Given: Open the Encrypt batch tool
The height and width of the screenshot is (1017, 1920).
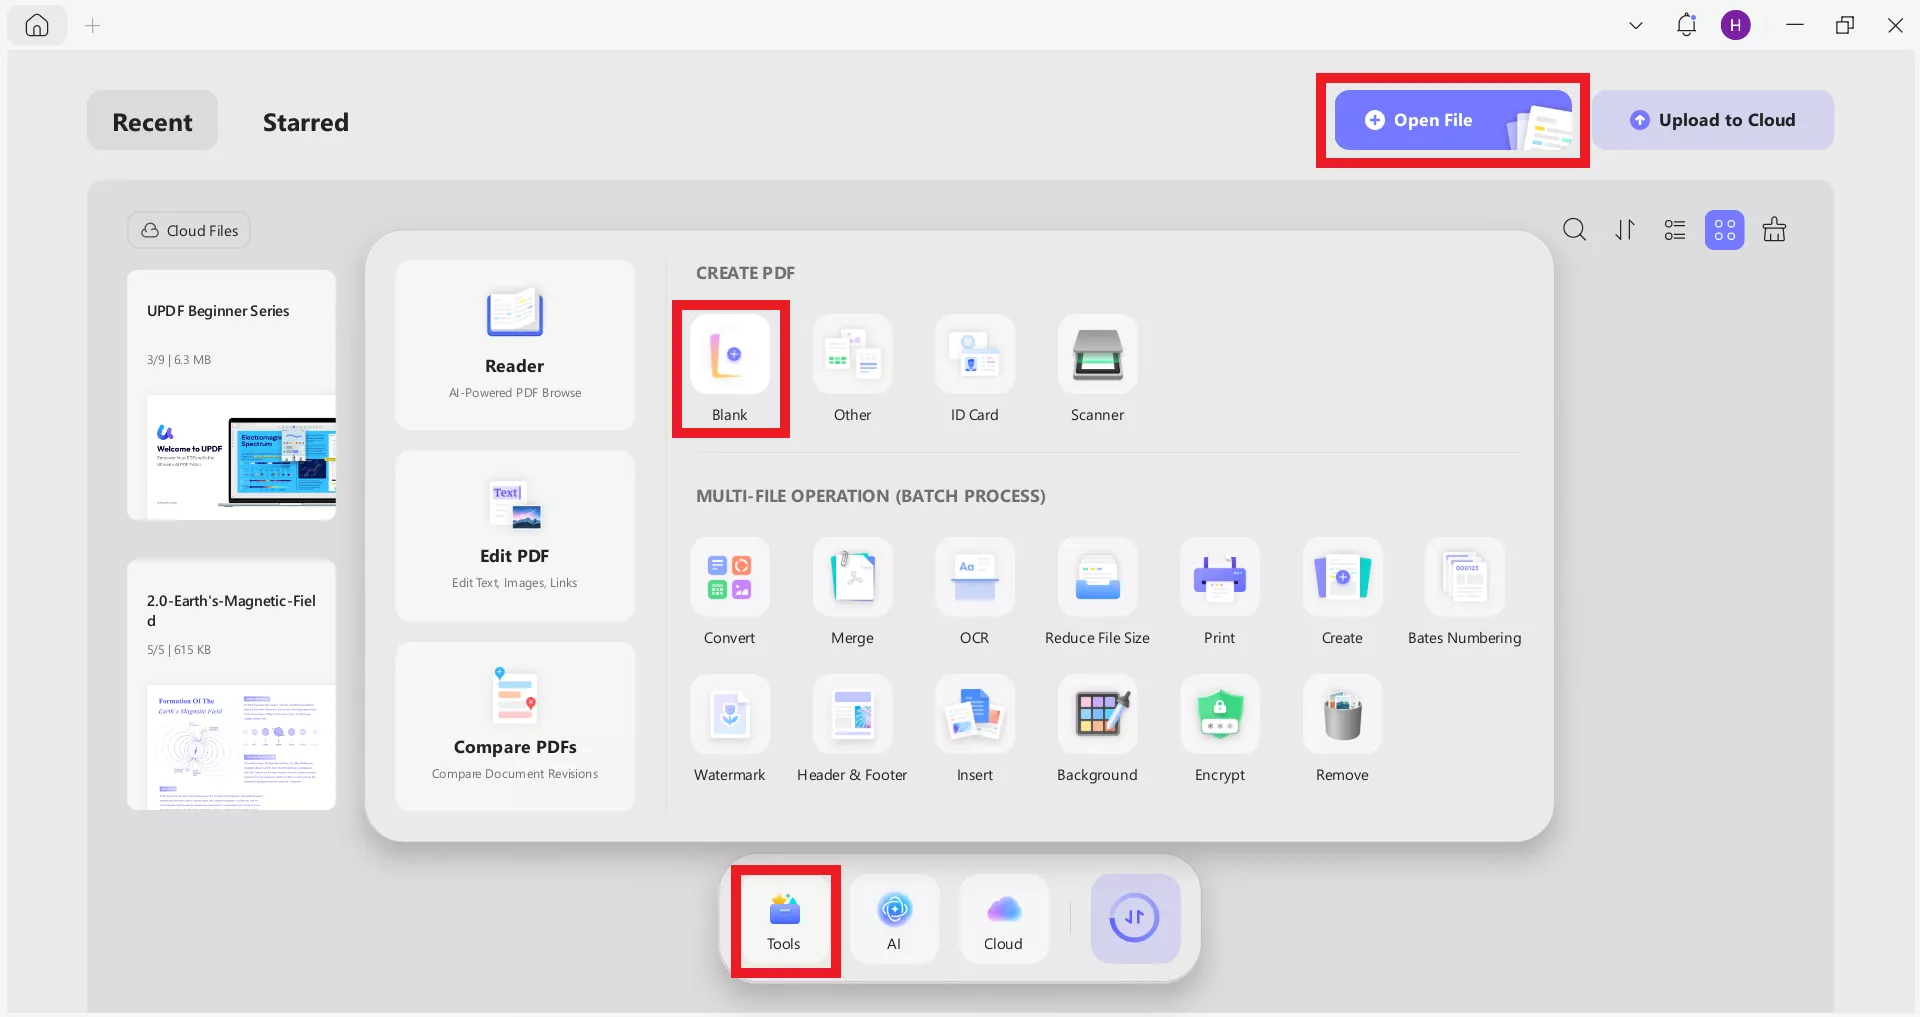Looking at the screenshot, I should point(1219,716).
